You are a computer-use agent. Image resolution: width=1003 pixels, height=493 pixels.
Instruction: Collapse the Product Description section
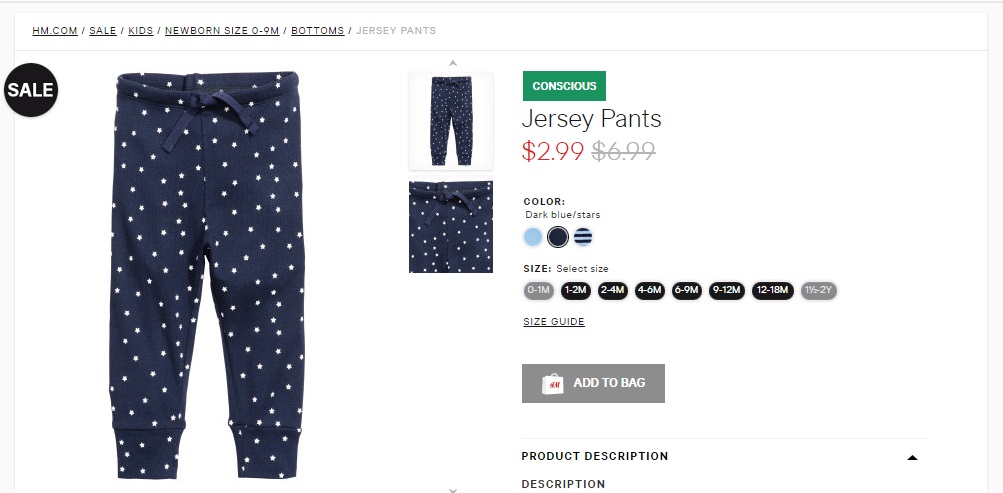(x=911, y=457)
